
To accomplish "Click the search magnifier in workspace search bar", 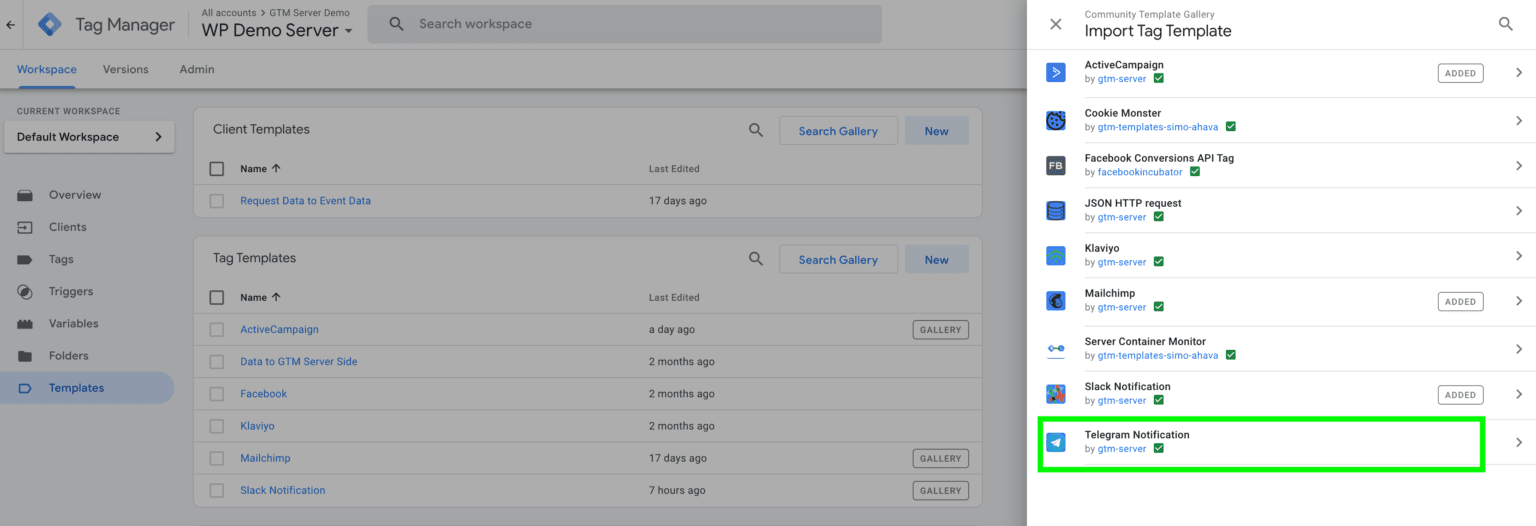I will 397,24.
